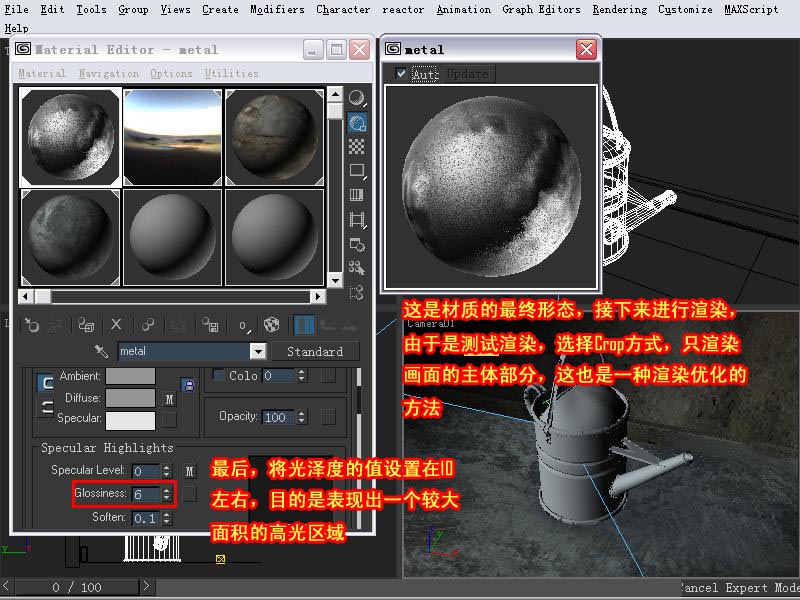The width and height of the screenshot is (800, 600).
Task: Toggle the ambient/diffuse color lock button
Action: 47,383
